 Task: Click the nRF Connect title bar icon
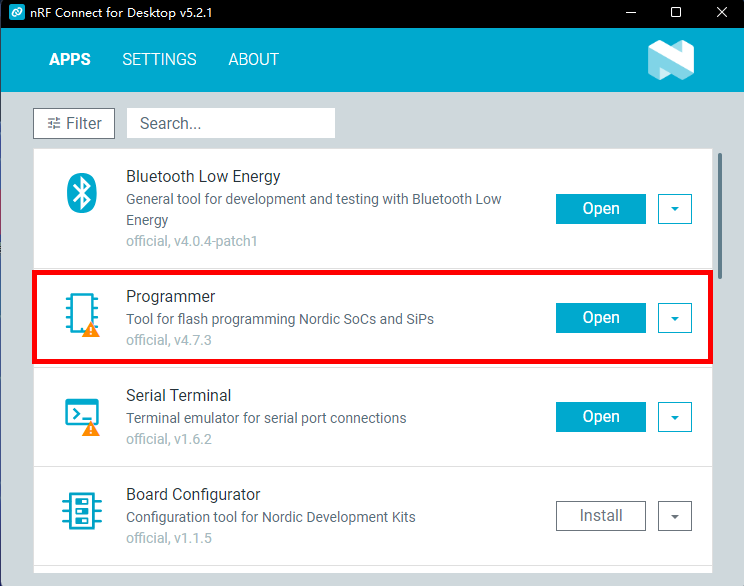17,12
